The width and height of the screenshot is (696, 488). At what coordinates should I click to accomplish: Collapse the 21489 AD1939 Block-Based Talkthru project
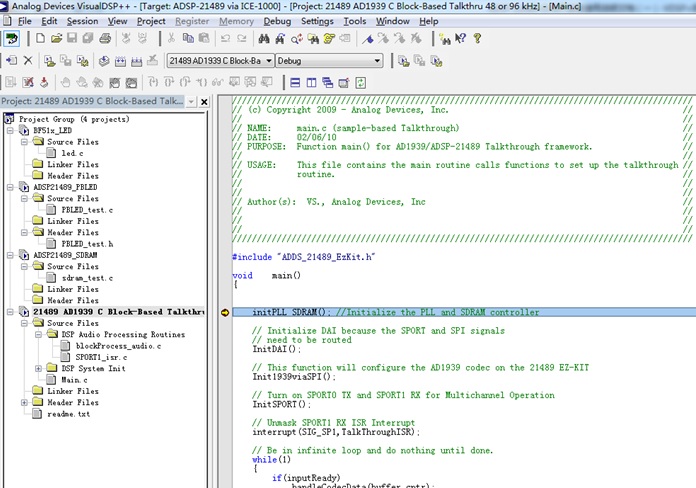[x=10, y=312]
